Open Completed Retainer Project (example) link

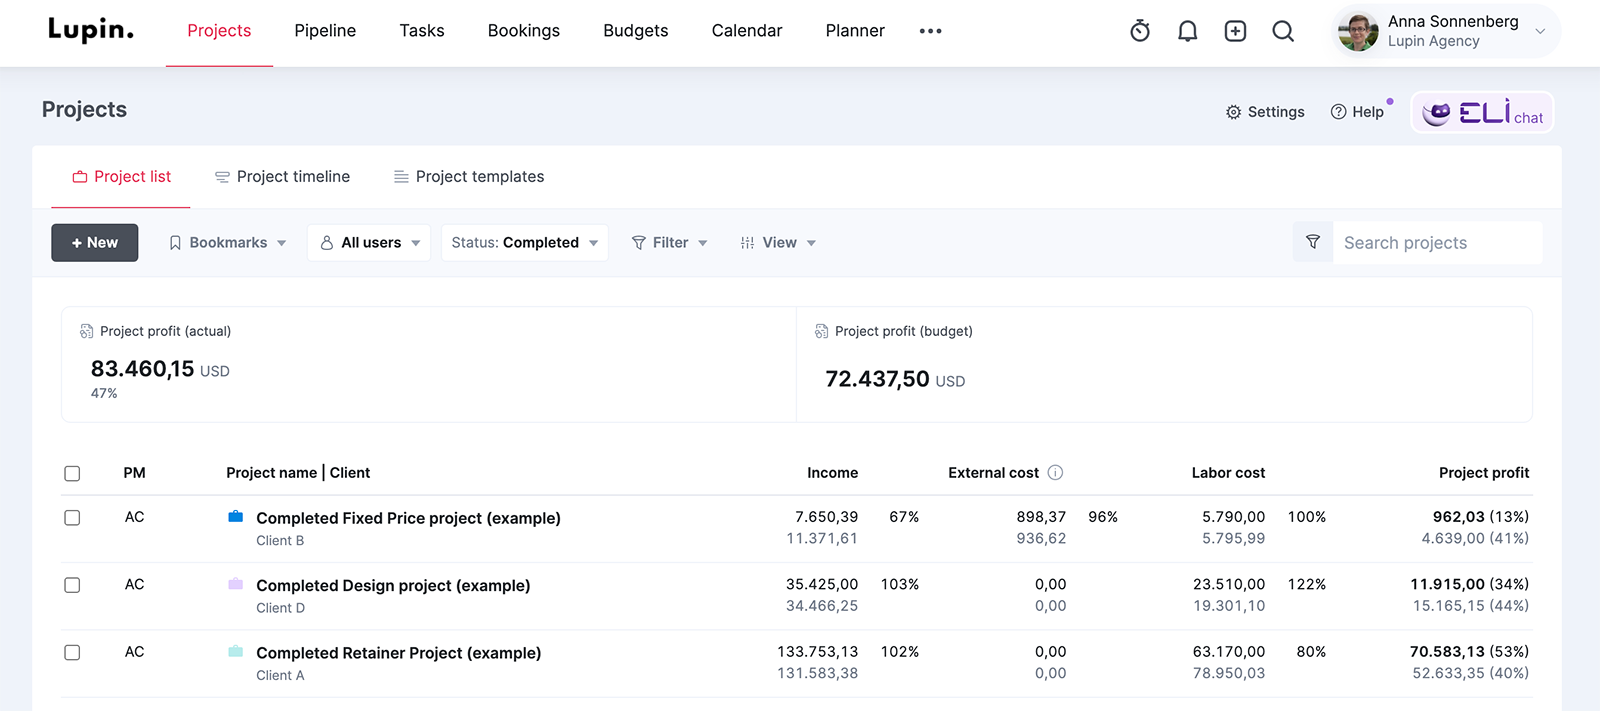coord(398,653)
